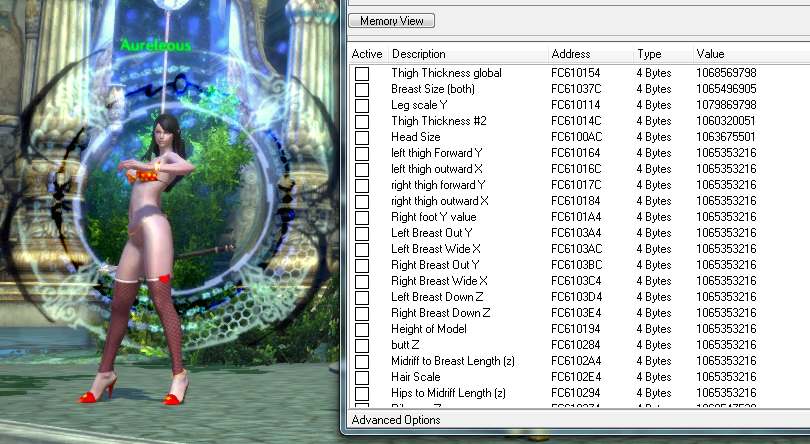Click the 4 Bytes type for Head Size
This screenshot has width=810, height=444.
tap(654, 137)
